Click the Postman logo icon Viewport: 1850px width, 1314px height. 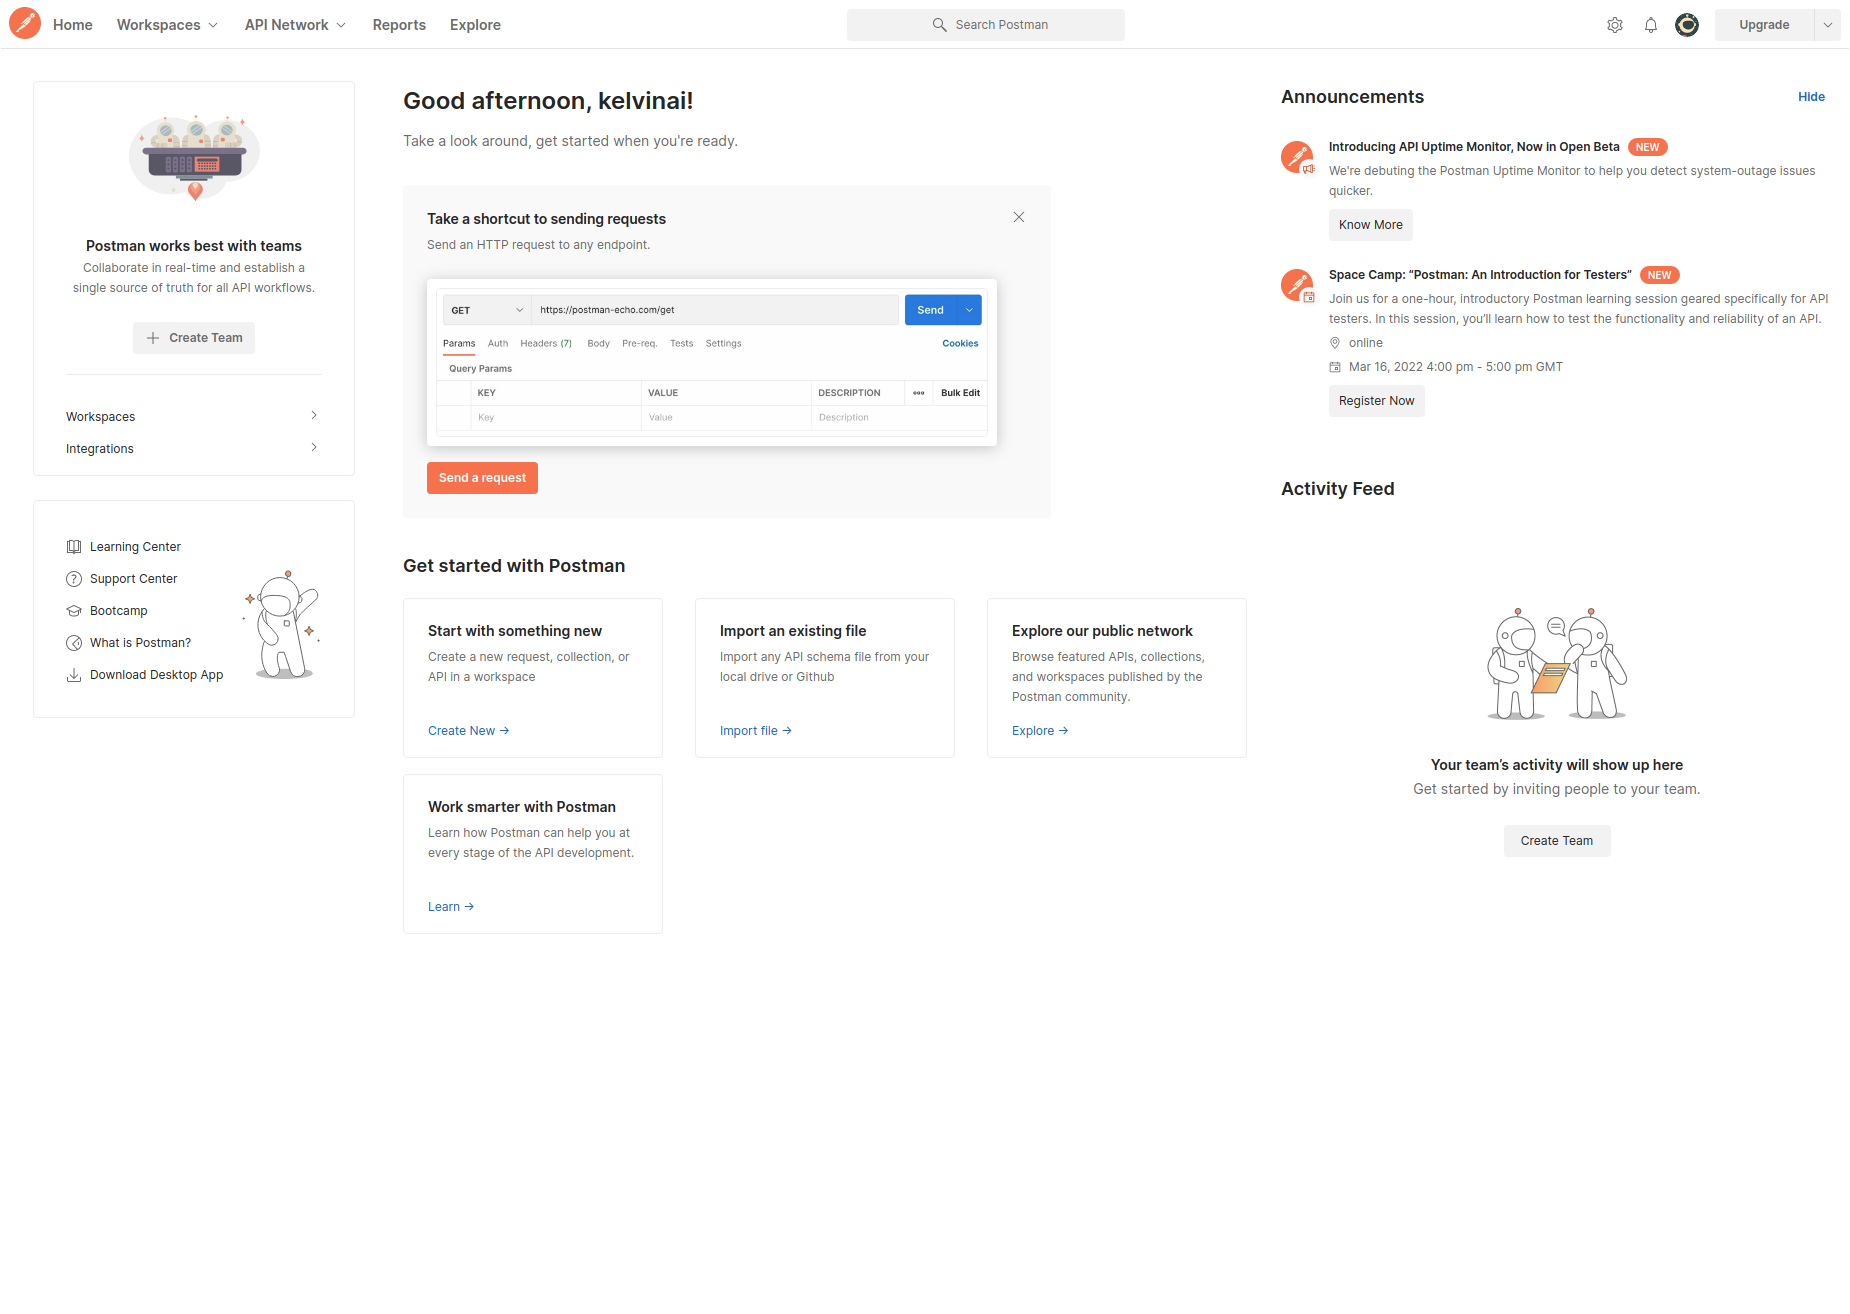(25, 24)
